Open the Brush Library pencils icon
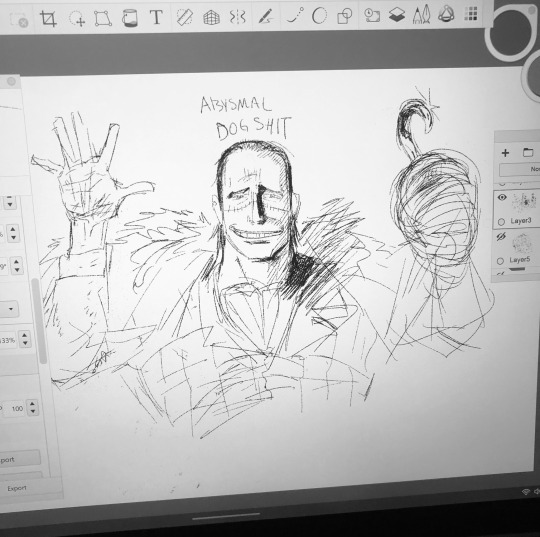Viewport: 540px width, 537px height. [422, 14]
